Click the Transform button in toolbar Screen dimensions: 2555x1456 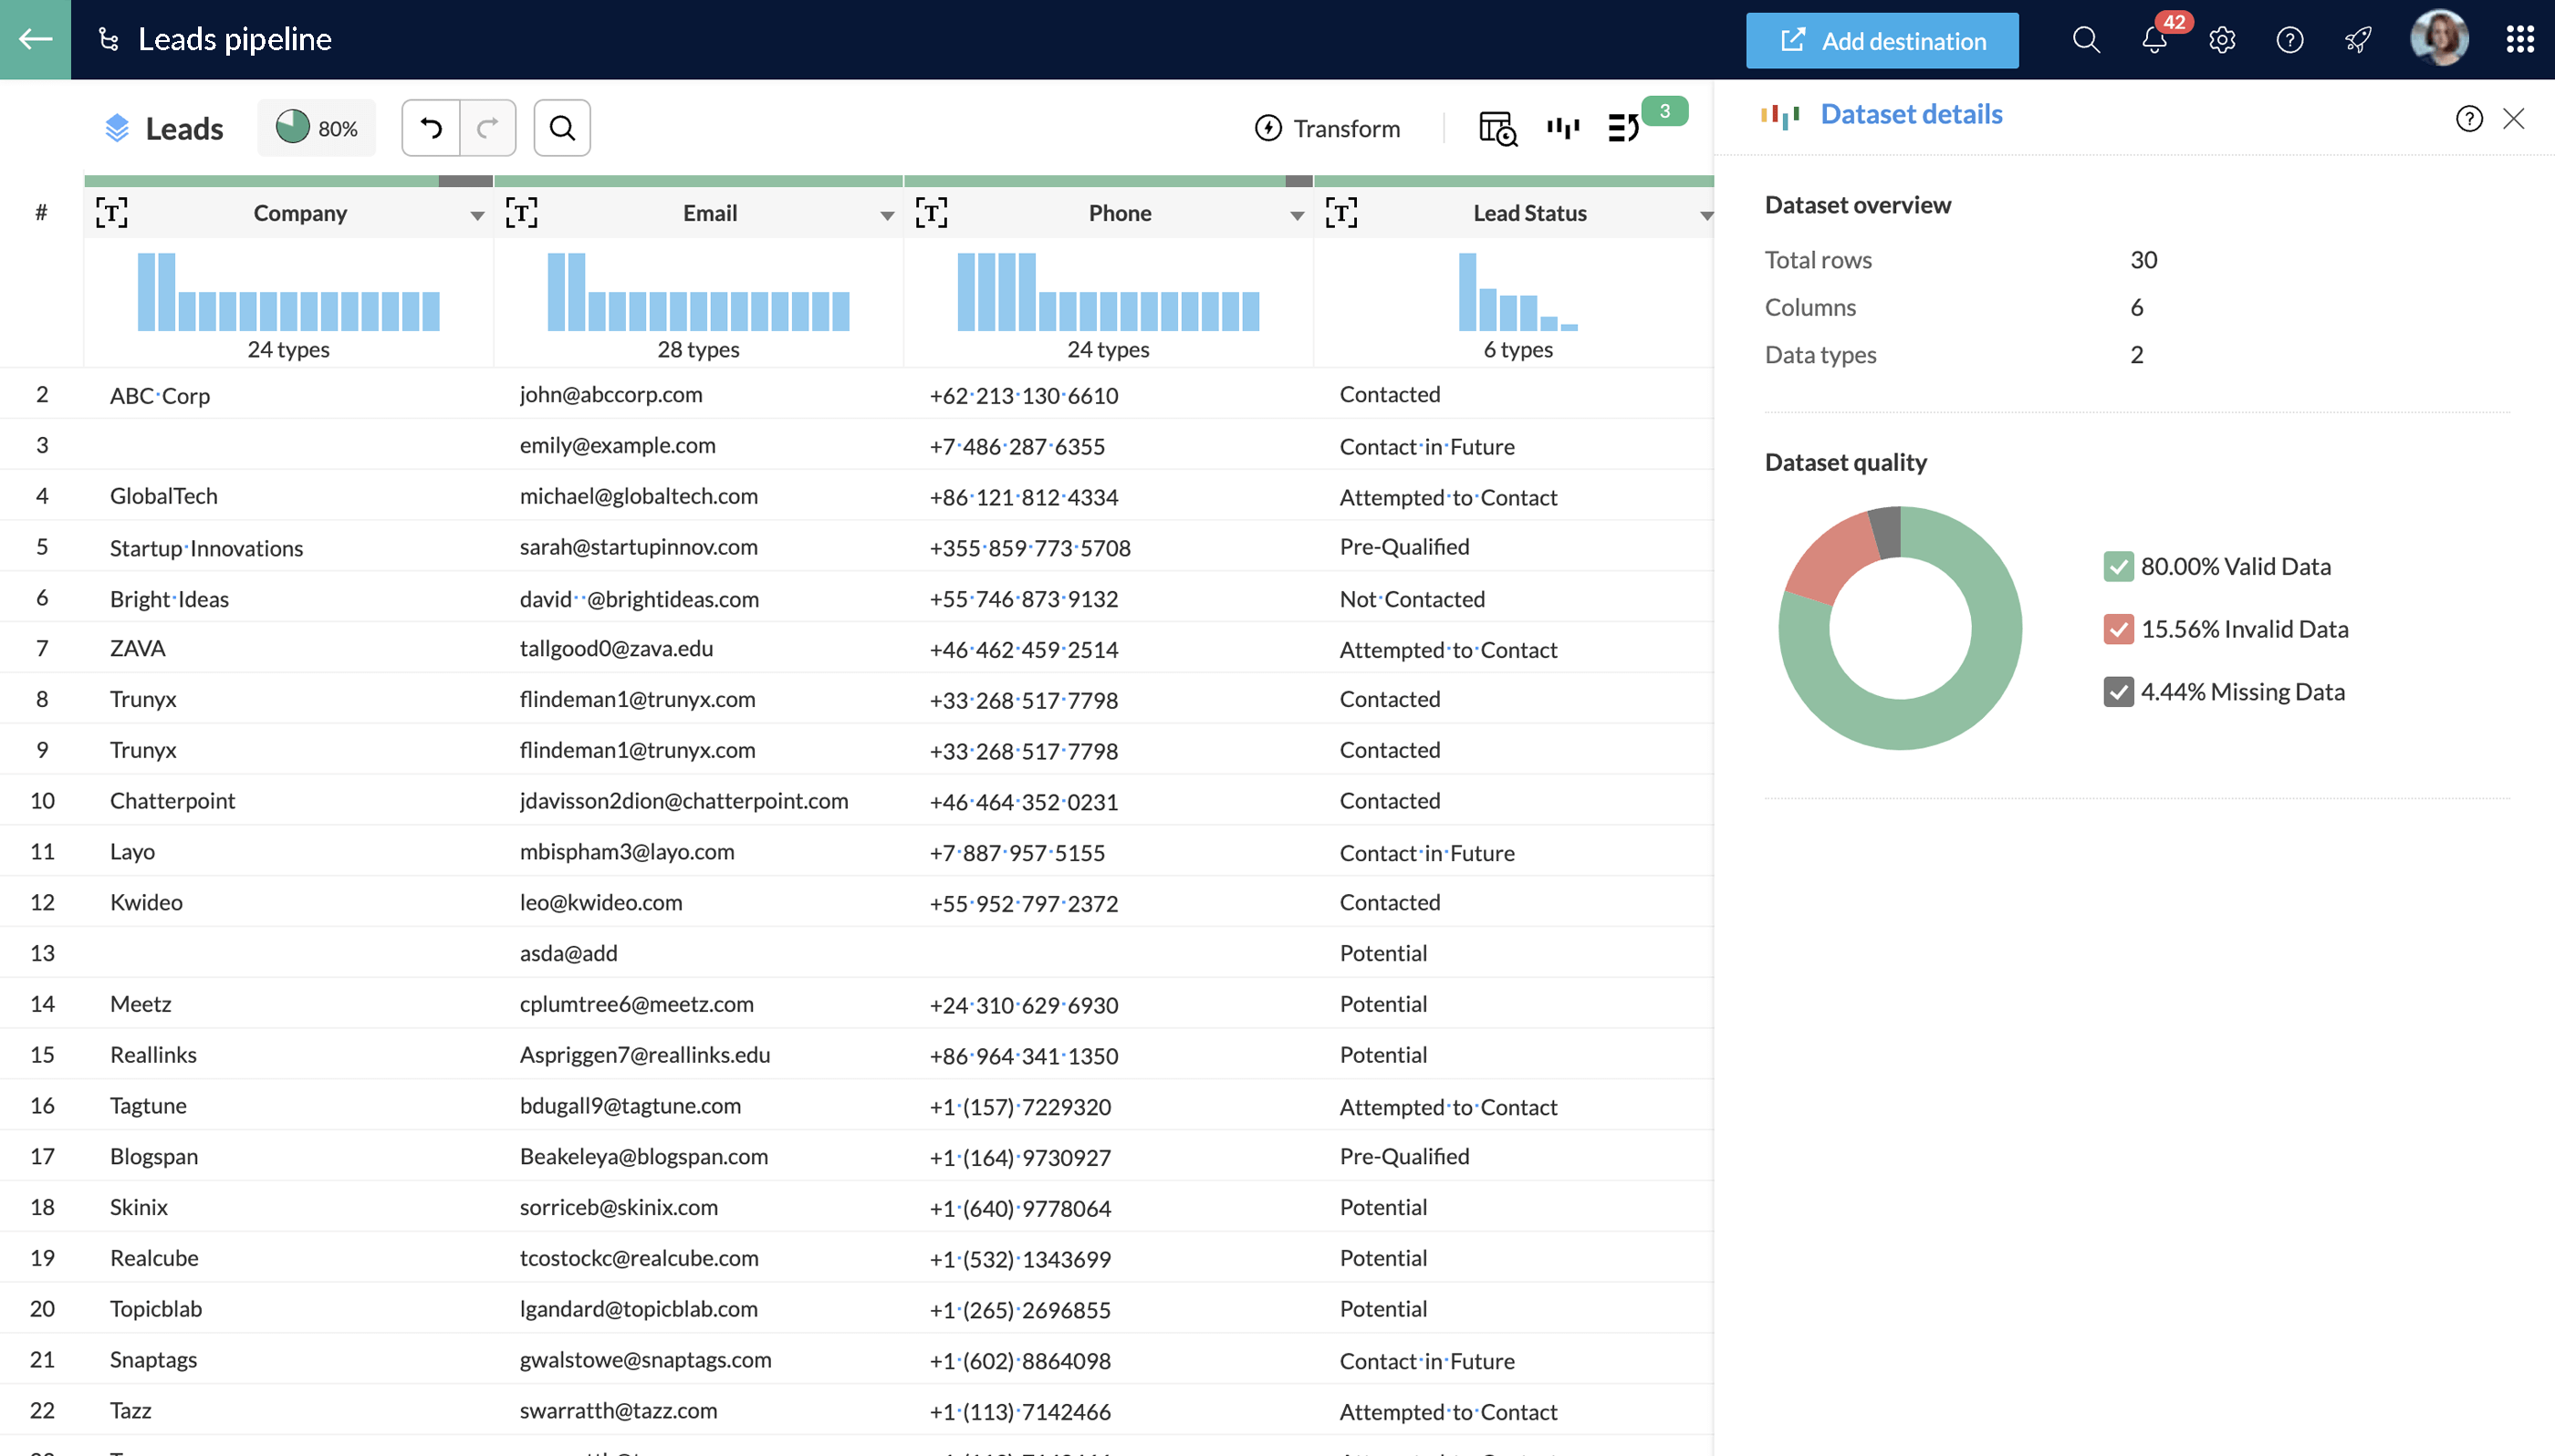tap(1329, 126)
